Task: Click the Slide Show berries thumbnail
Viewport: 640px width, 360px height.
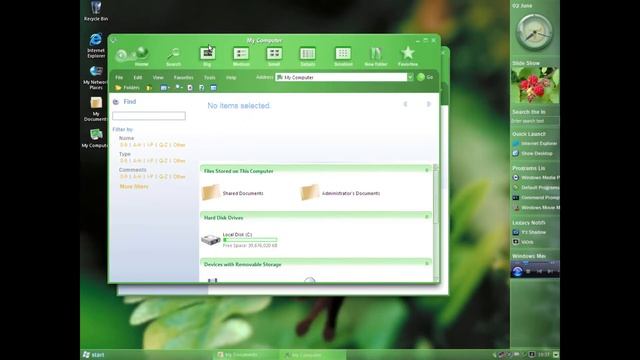Action: (535, 85)
